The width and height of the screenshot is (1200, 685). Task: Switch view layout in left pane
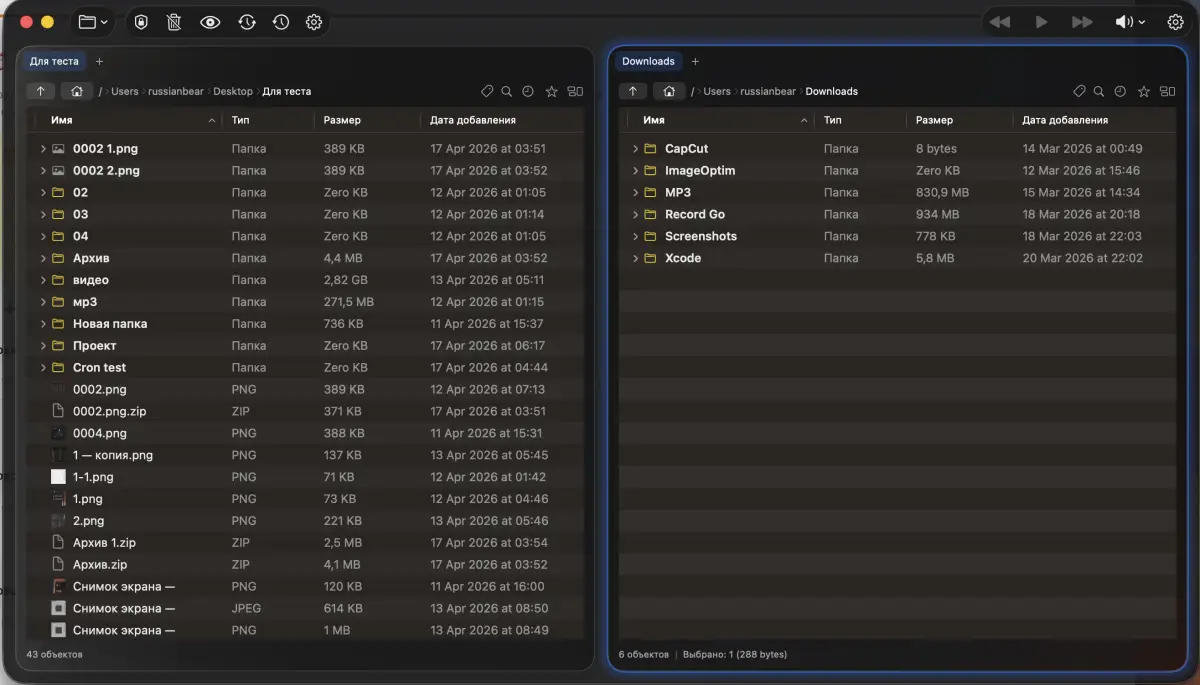point(575,91)
